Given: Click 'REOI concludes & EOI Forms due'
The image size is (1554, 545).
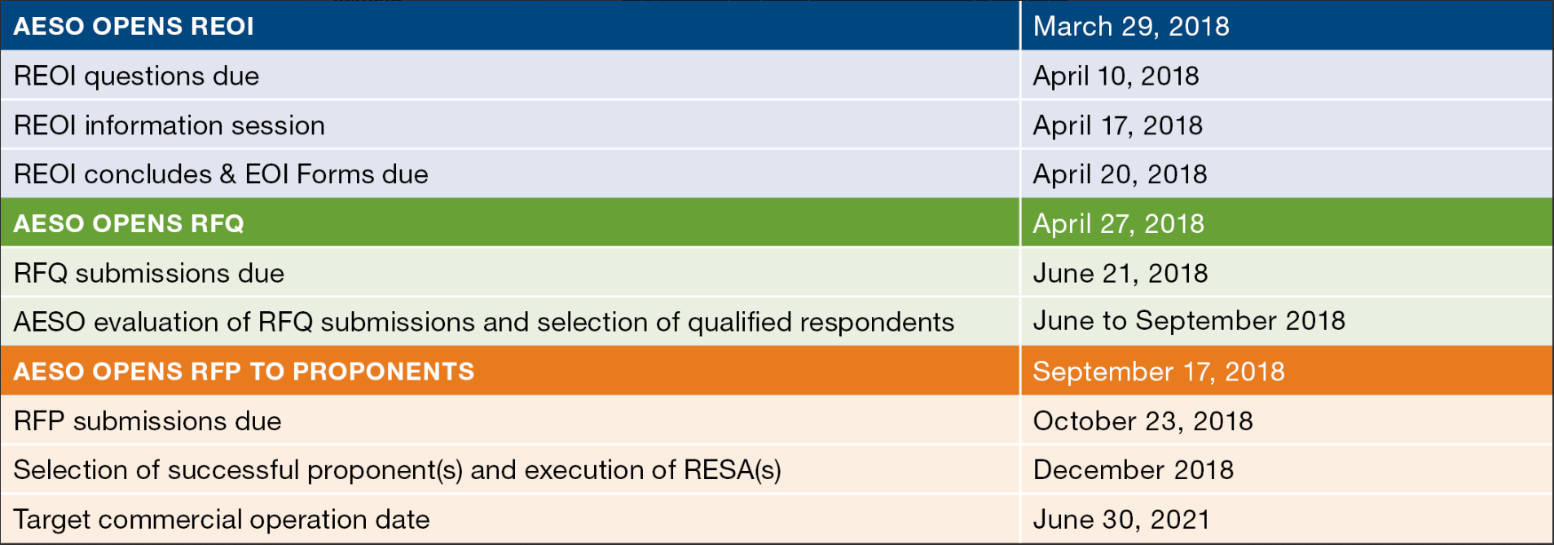Looking at the screenshot, I should tap(221, 174).
